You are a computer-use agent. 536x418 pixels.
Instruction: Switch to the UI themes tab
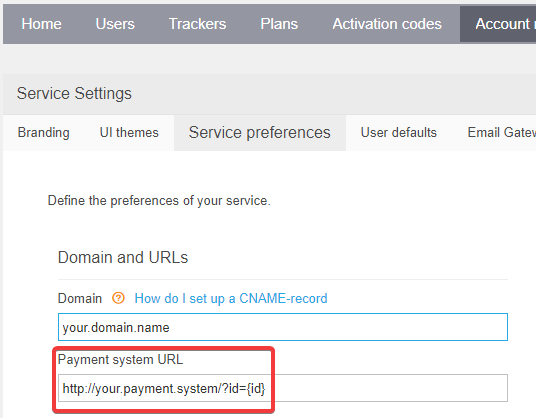129,133
